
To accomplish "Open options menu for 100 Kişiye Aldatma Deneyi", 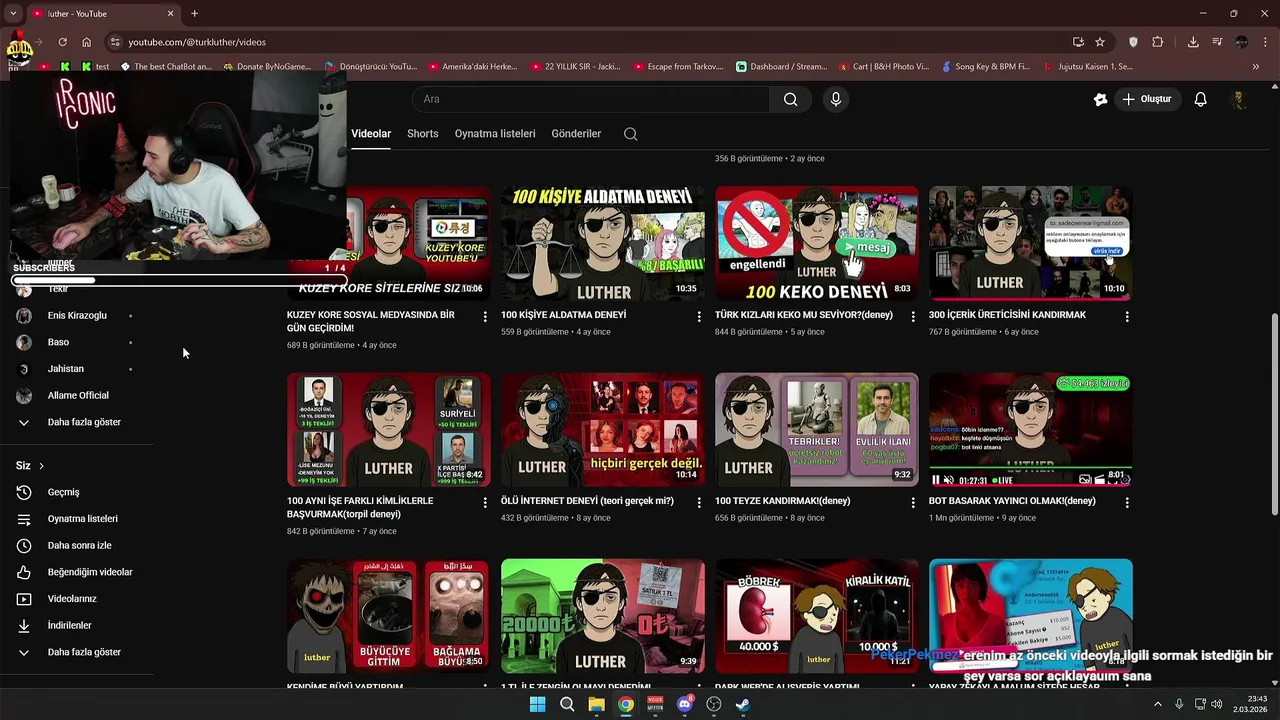I will (699, 316).
